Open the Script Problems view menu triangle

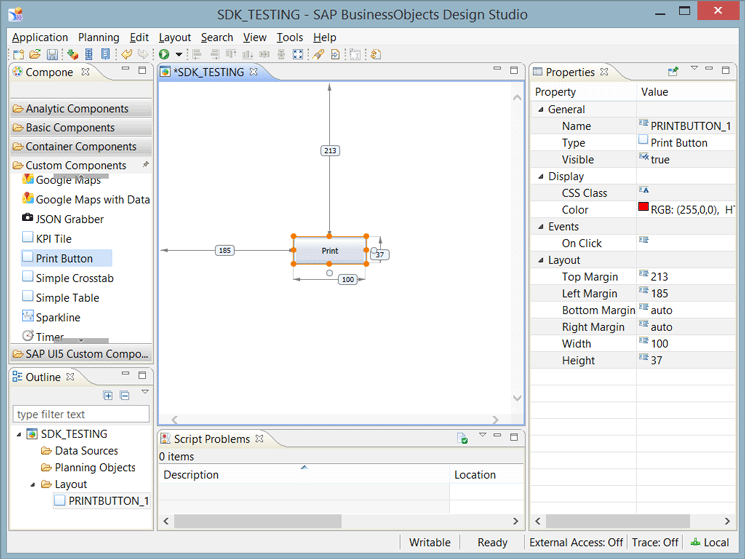(x=483, y=435)
